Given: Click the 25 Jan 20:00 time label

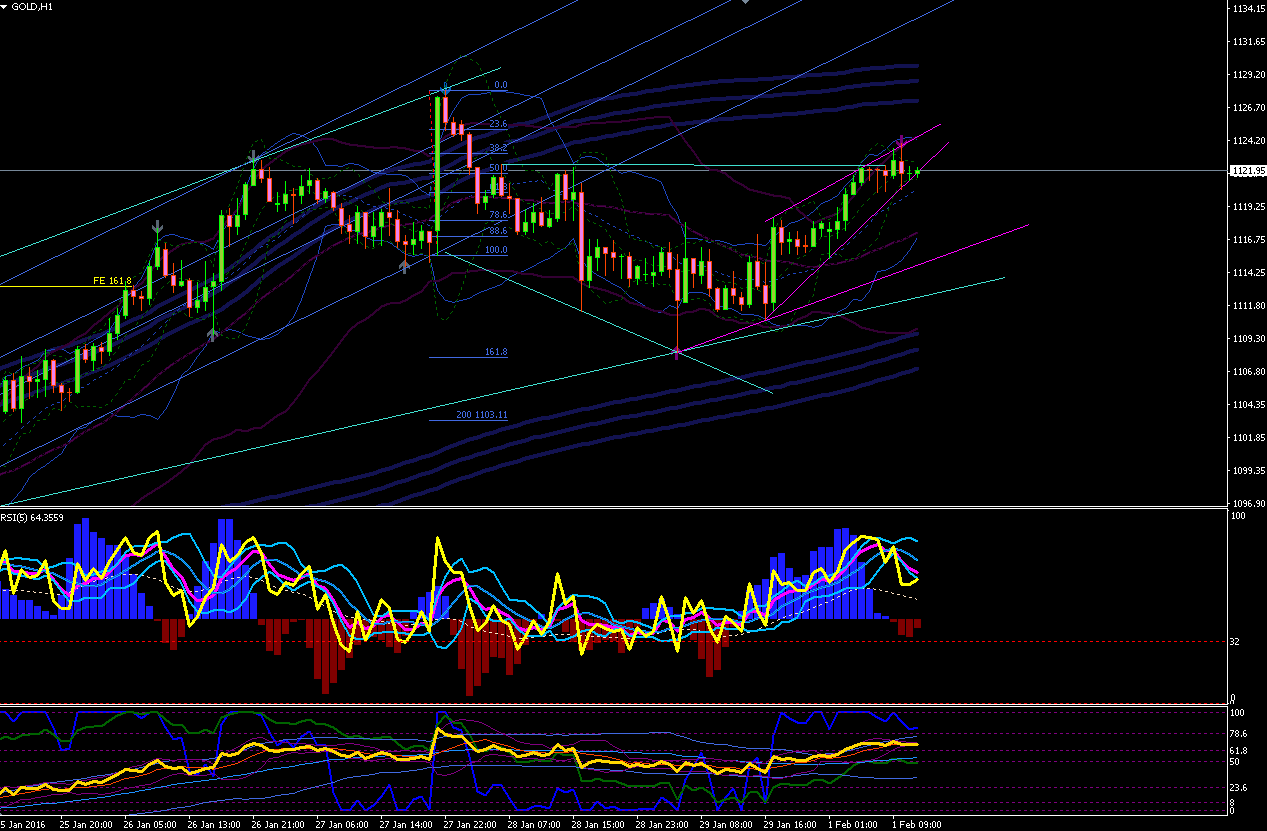Looking at the screenshot, I should tap(86, 825).
